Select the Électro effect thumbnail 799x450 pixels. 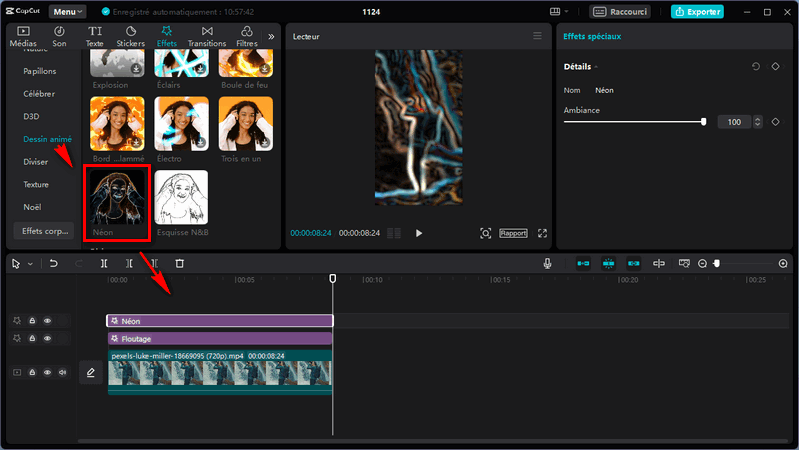click(x=181, y=124)
